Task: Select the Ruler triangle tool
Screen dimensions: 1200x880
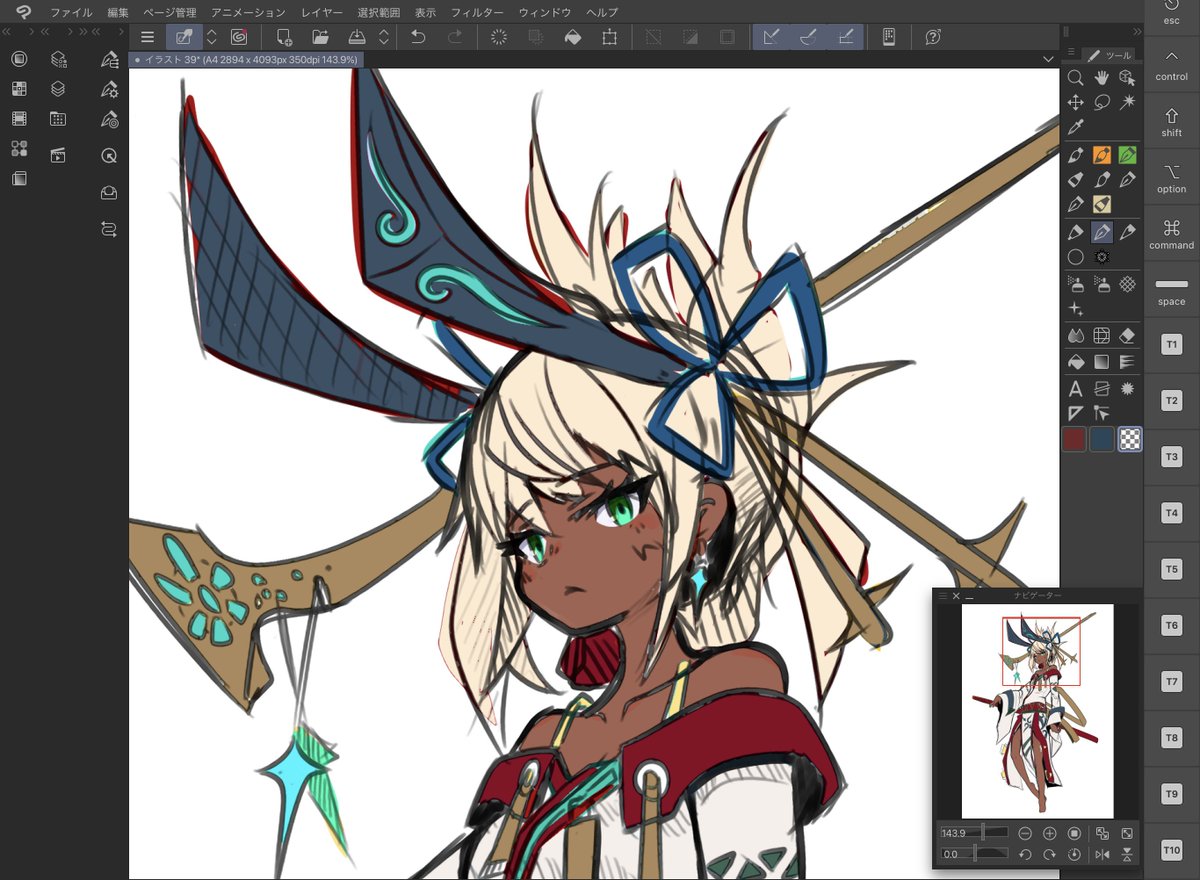Action: [1075, 413]
